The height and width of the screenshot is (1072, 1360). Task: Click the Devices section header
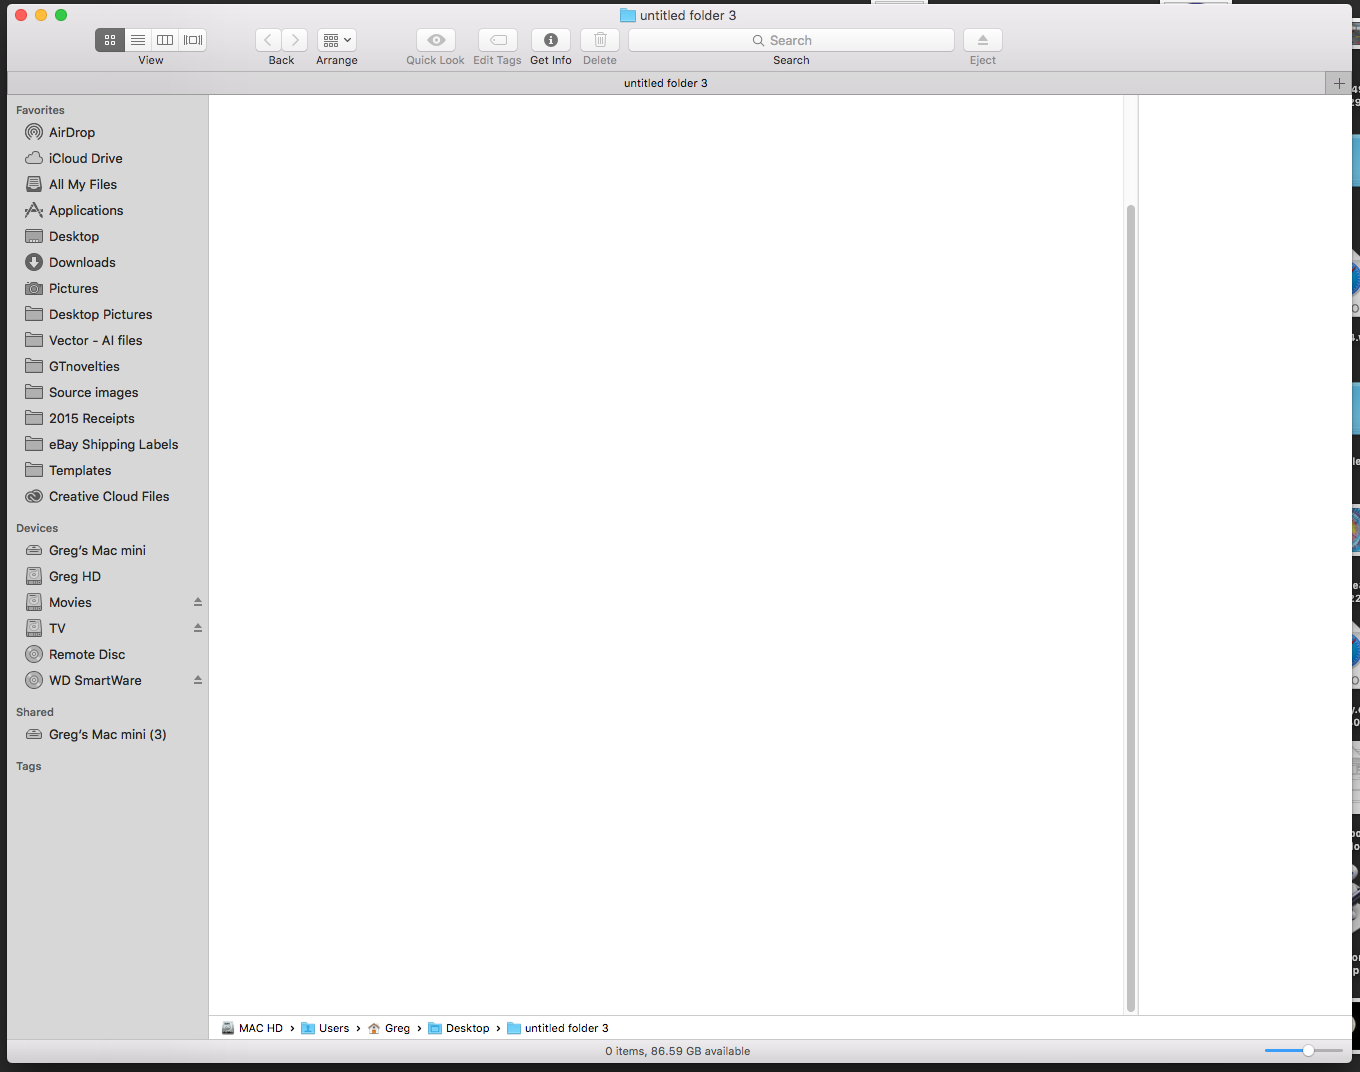pos(37,528)
